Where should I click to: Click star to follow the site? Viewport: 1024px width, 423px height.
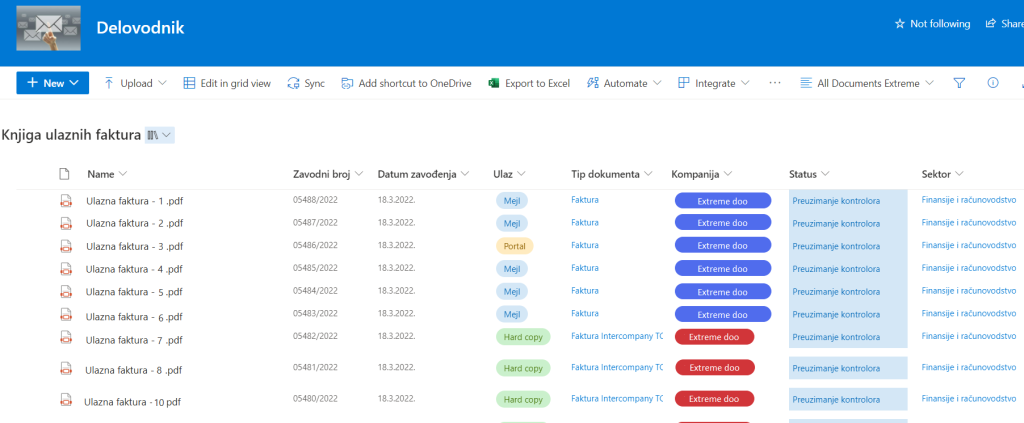click(x=900, y=24)
